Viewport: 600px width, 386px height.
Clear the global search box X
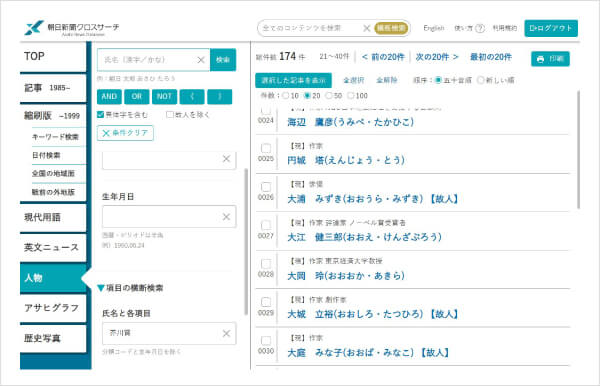click(x=366, y=28)
